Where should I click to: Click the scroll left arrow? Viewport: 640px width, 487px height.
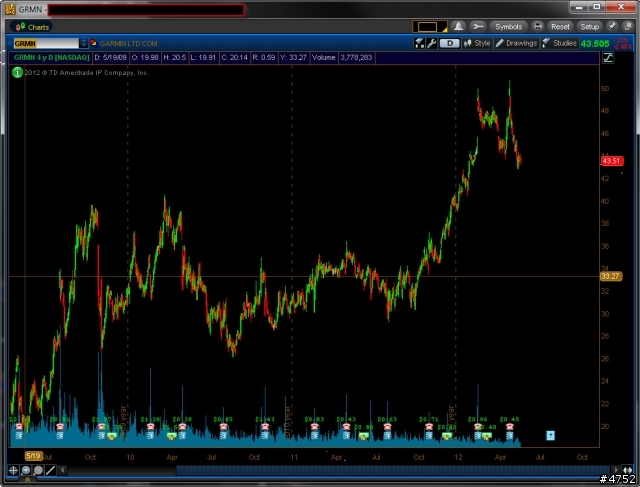click(x=62, y=470)
